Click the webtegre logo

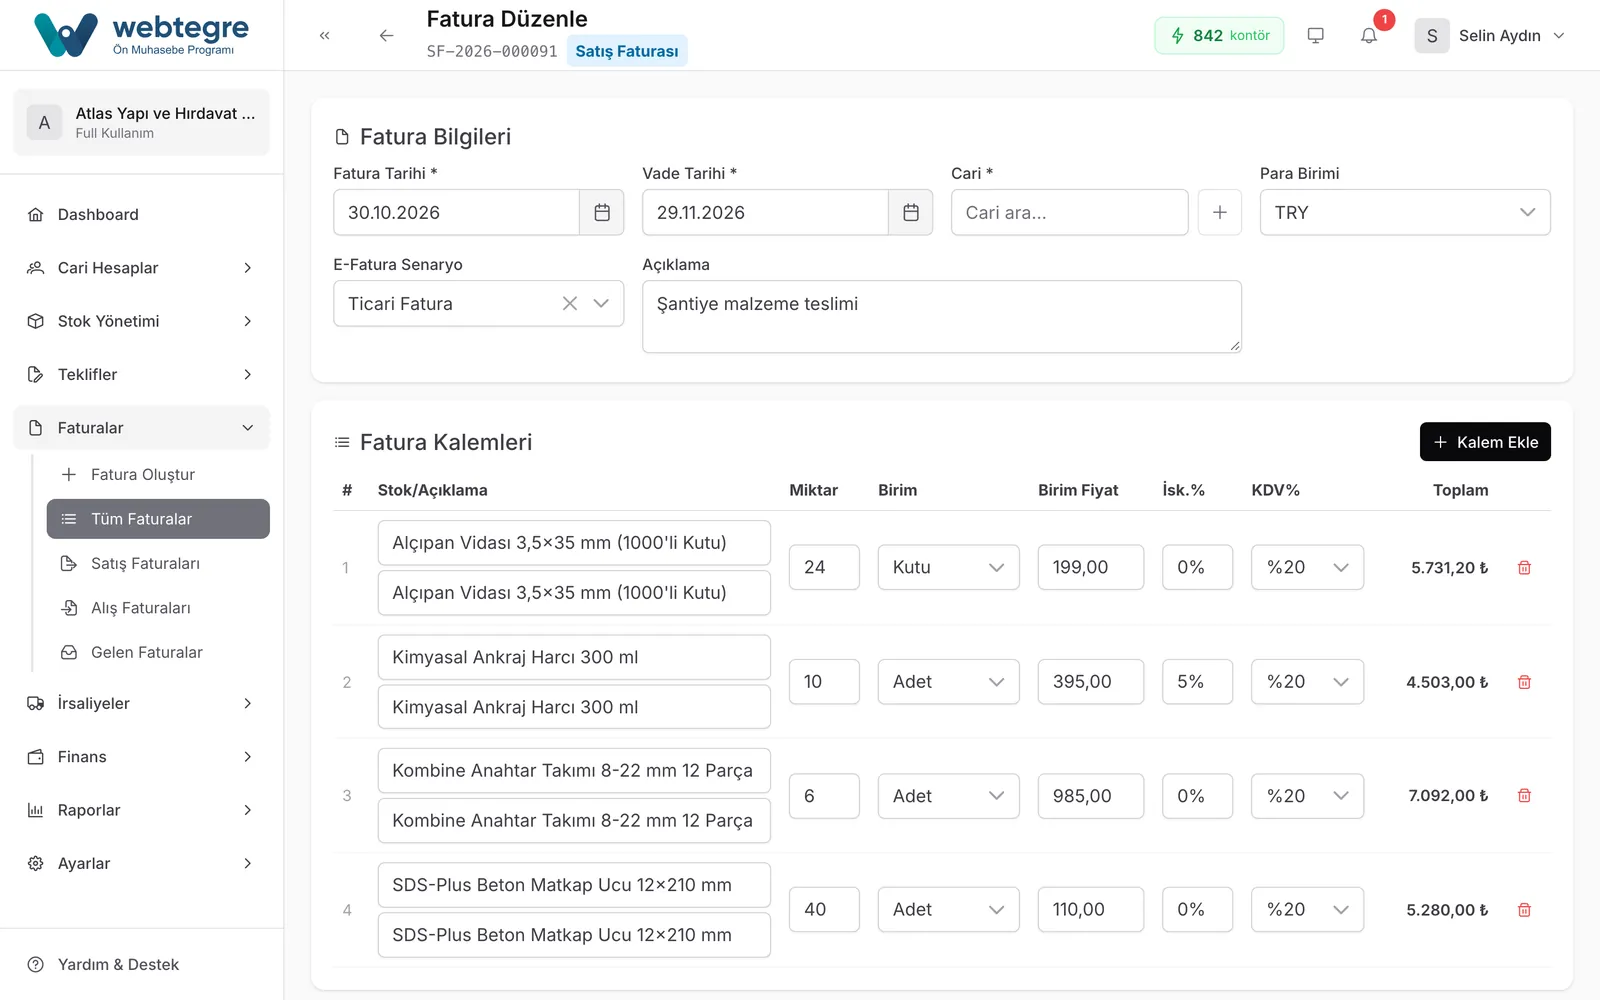[x=141, y=35]
